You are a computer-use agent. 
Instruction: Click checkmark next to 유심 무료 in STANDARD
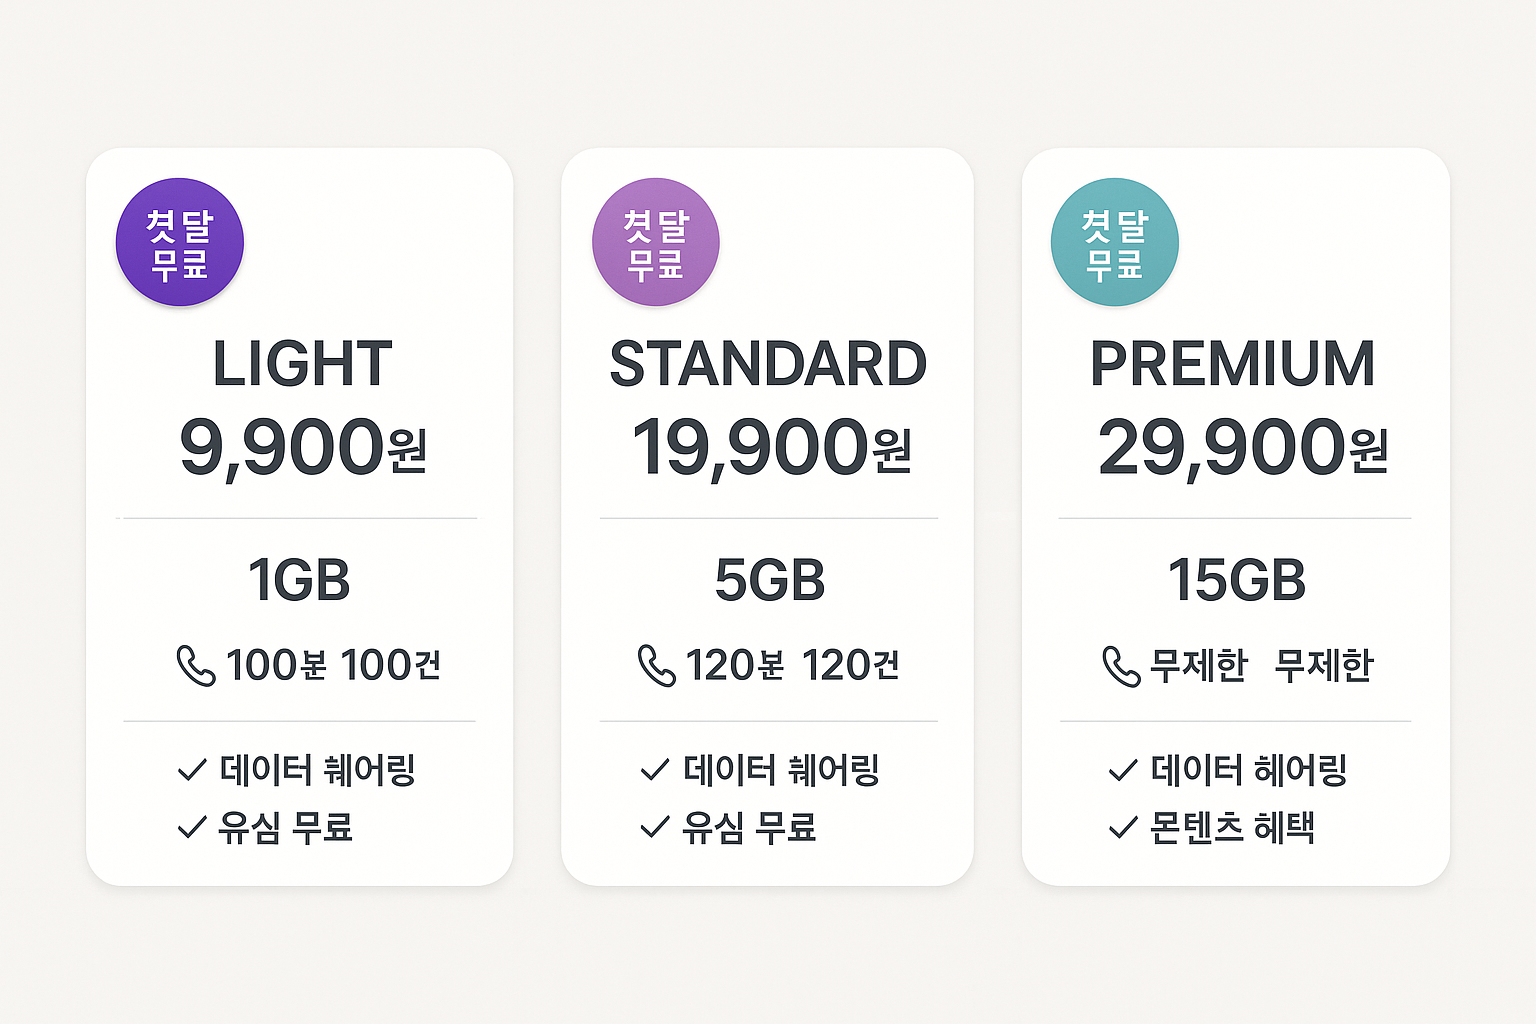tap(655, 828)
